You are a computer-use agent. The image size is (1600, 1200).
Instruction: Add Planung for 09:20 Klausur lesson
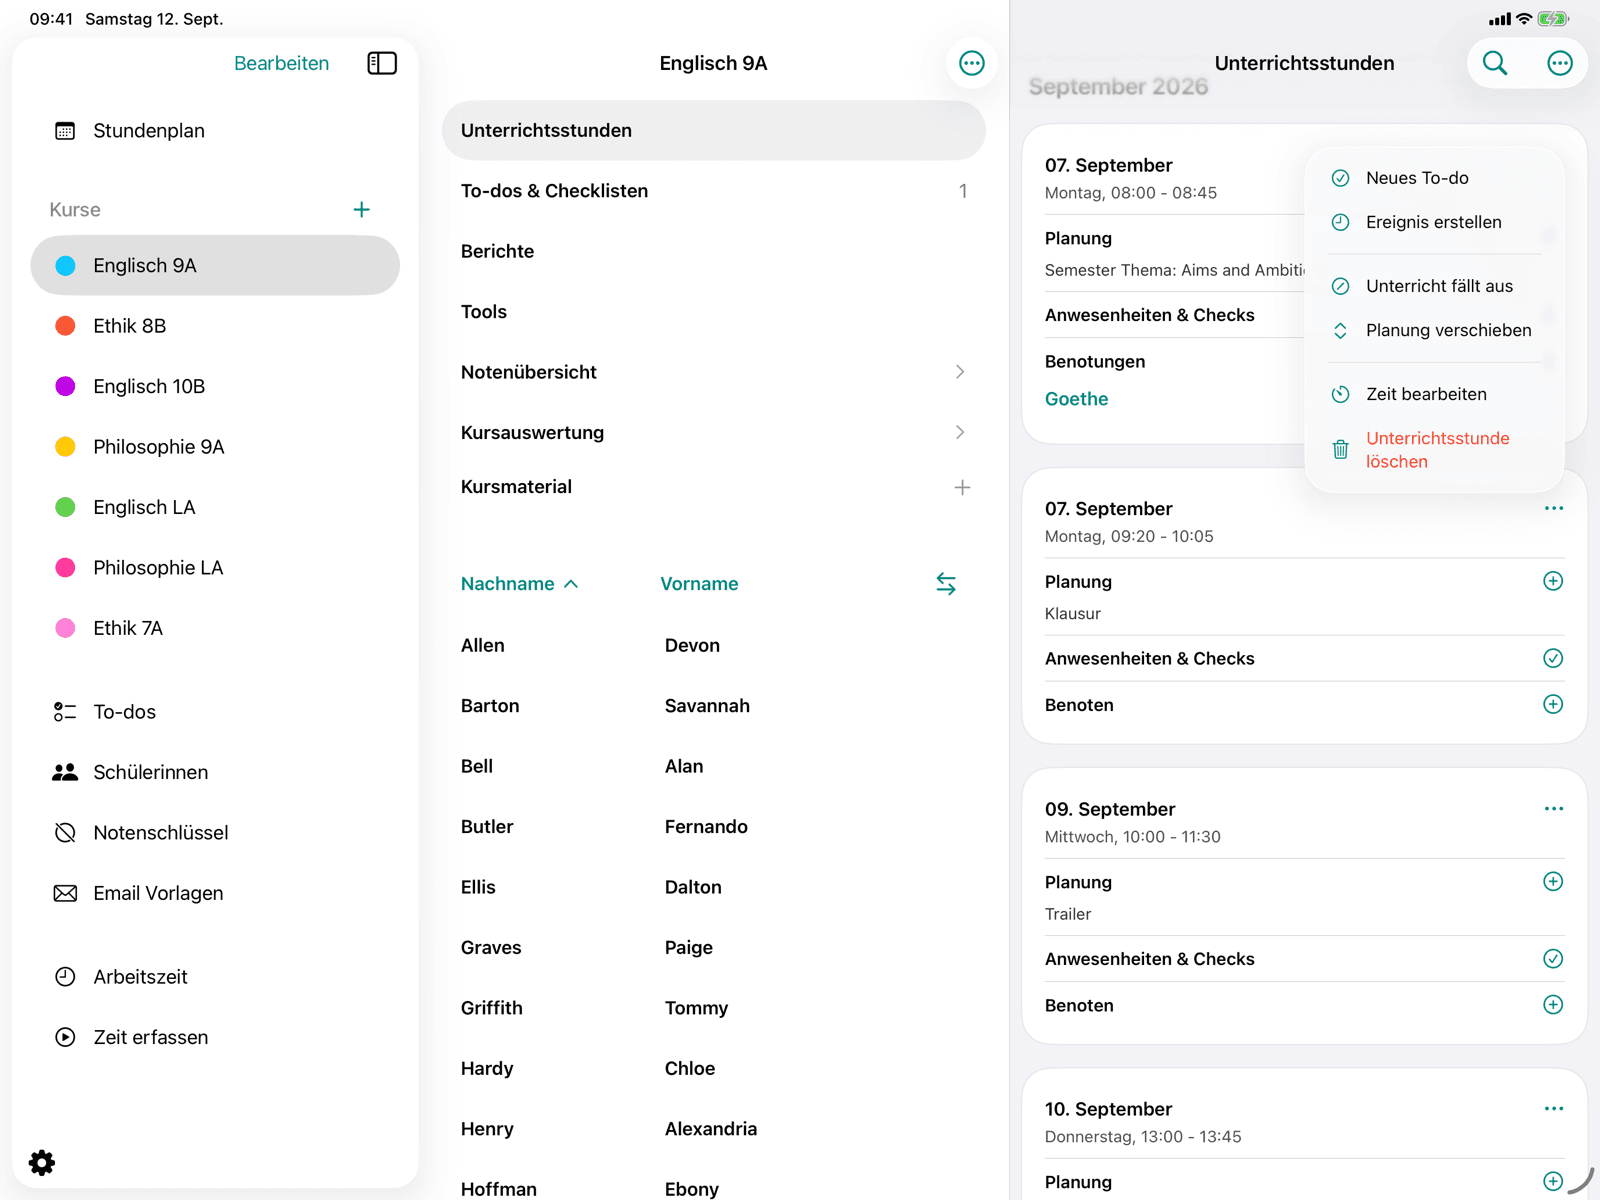pos(1553,581)
